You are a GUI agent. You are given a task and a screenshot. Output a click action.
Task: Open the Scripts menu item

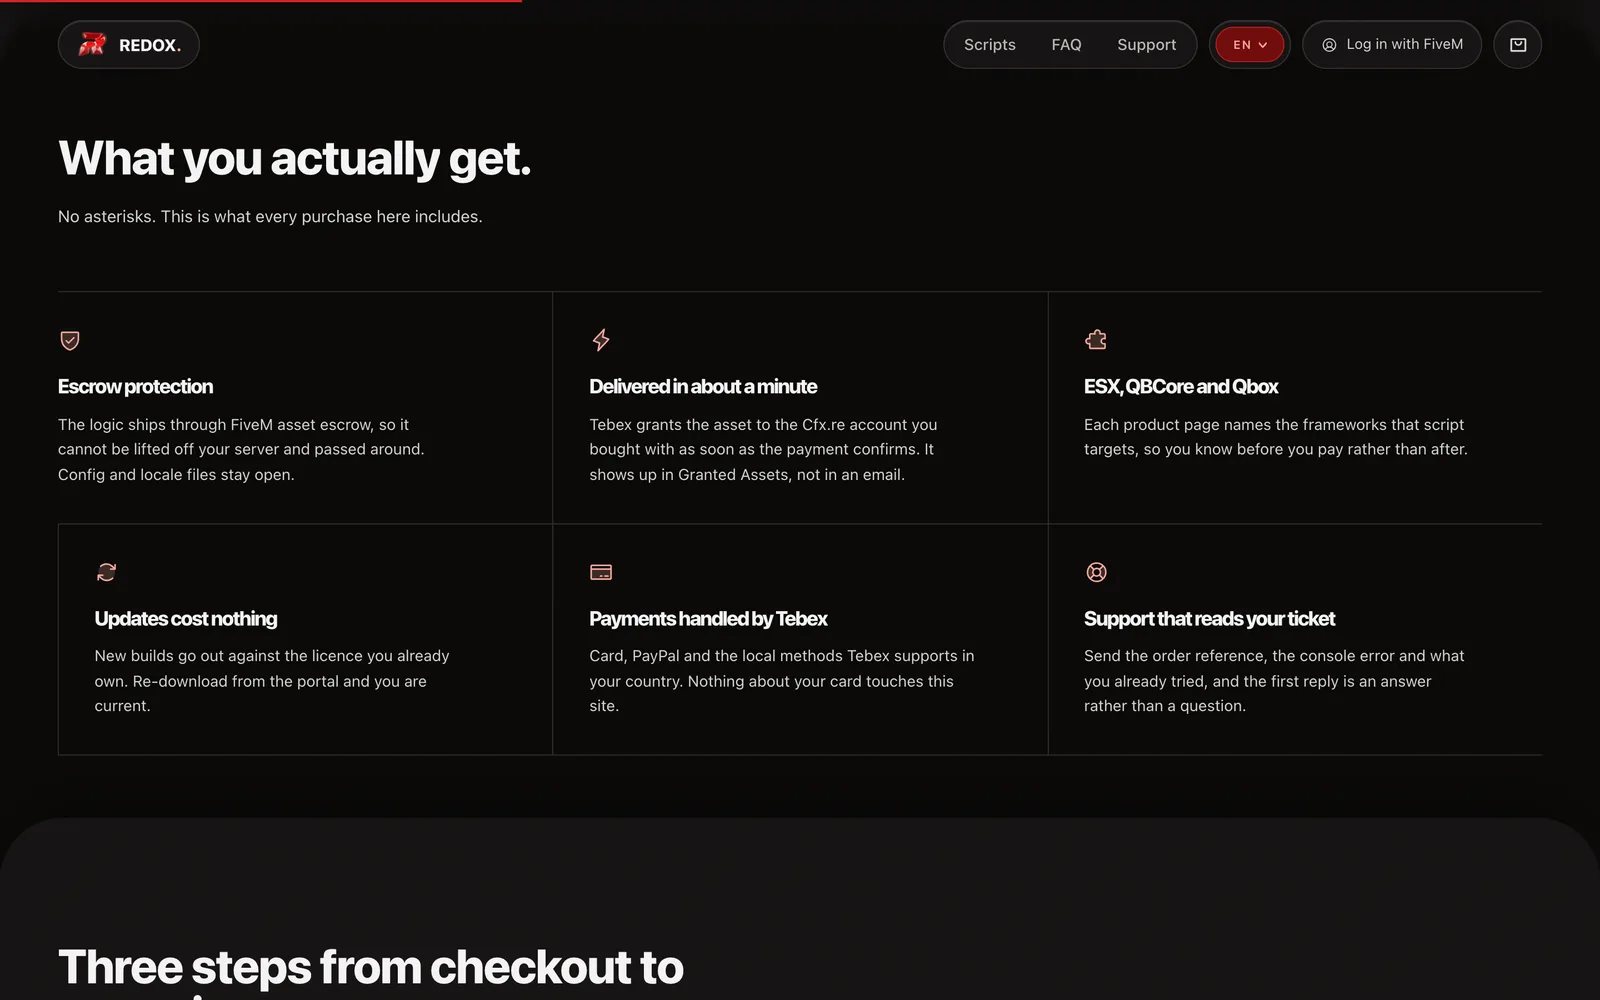pos(989,45)
